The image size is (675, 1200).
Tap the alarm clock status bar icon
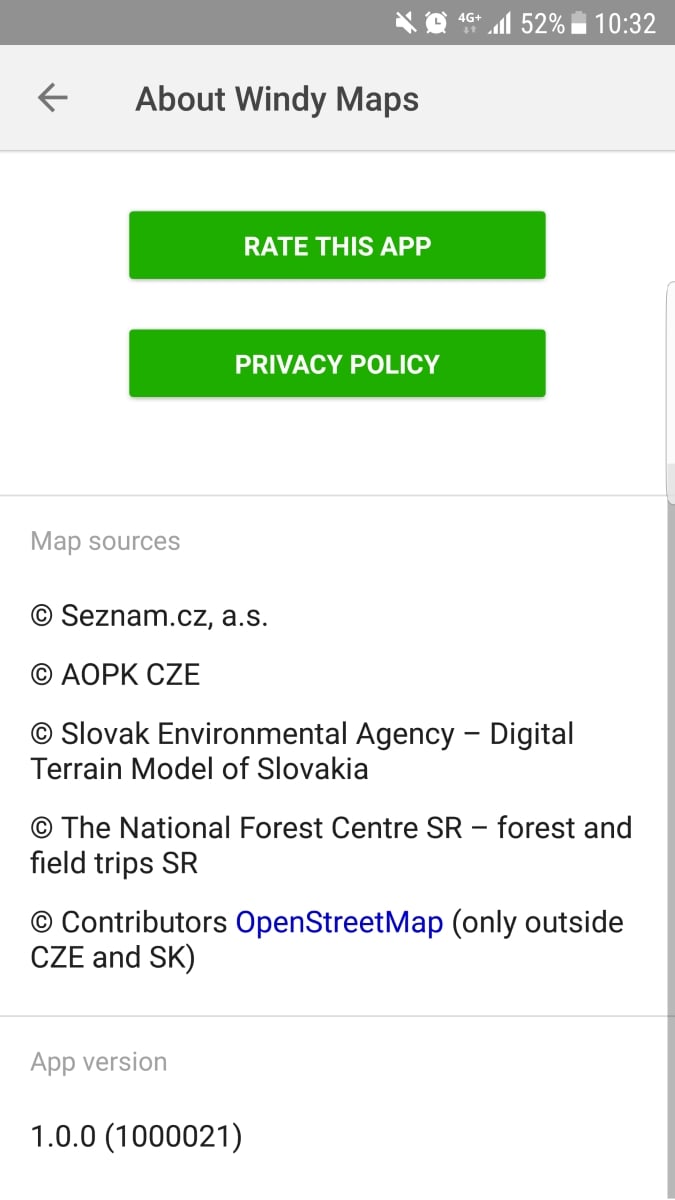[435, 22]
